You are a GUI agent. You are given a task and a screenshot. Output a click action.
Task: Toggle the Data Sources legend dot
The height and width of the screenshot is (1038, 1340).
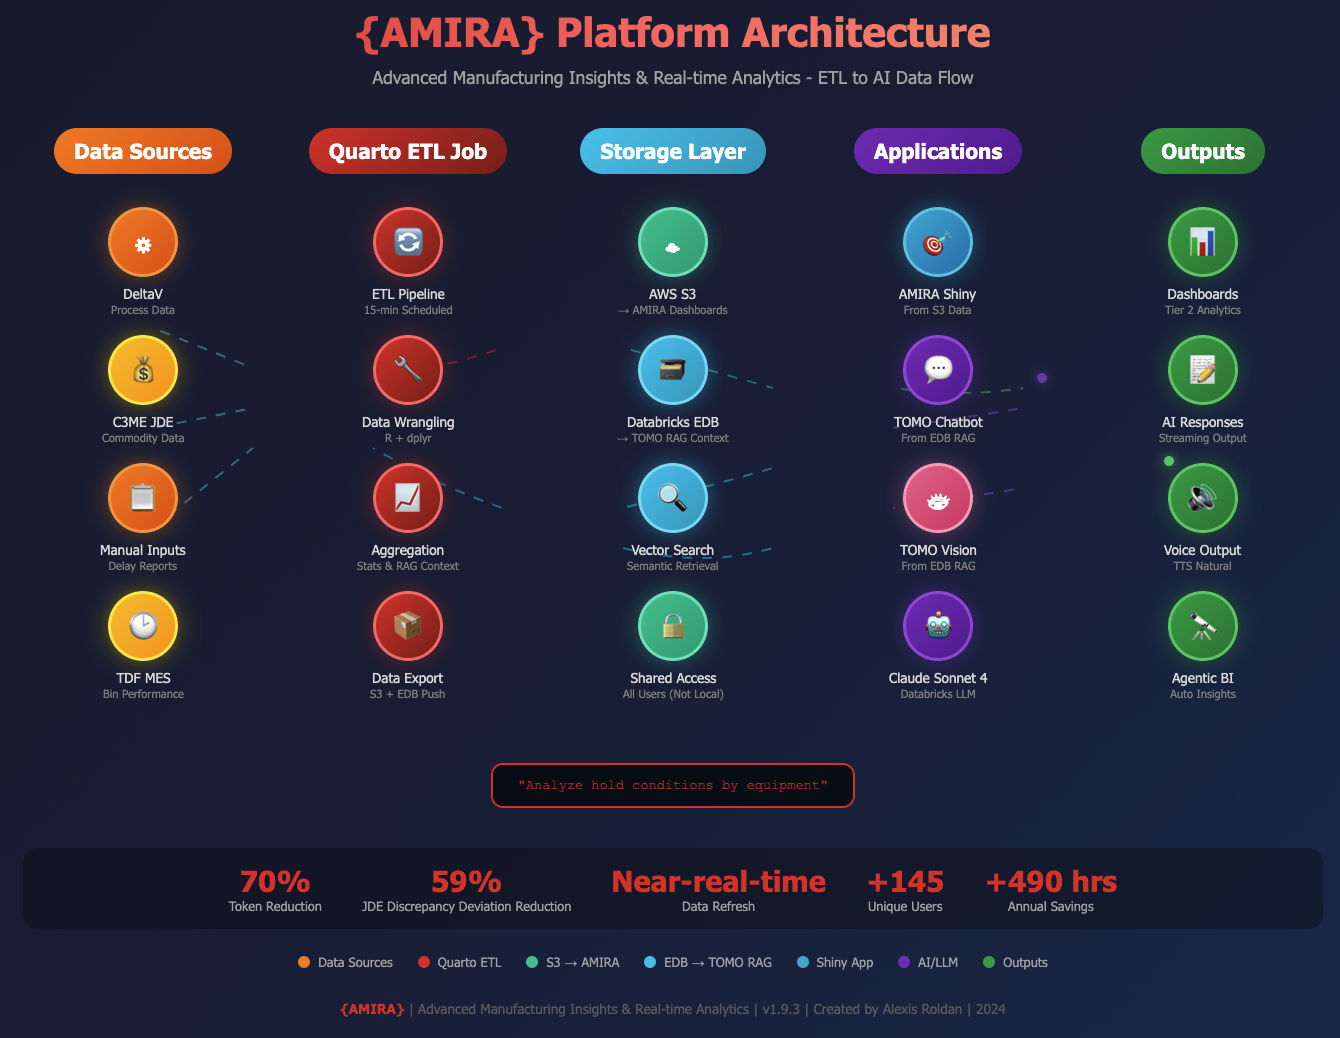(303, 962)
